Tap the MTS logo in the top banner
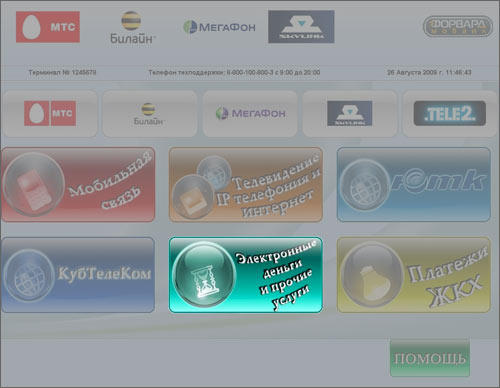The height and width of the screenshot is (388, 500). (x=48, y=27)
